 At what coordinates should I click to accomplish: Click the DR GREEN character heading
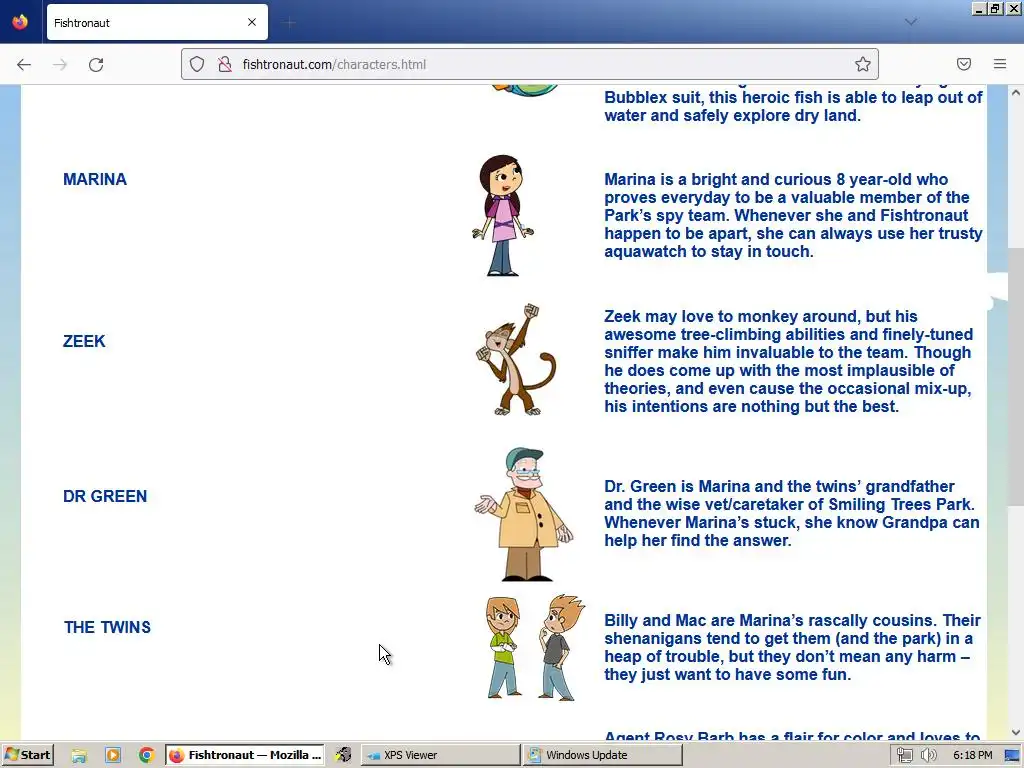pyautogui.click(x=105, y=496)
